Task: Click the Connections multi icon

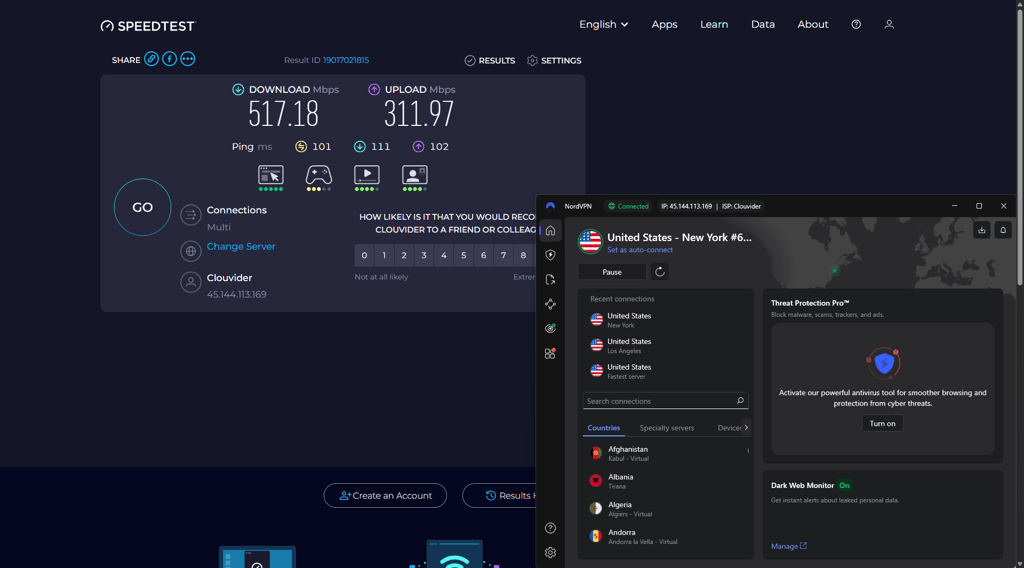Action: pyautogui.click(x=191, y=215)
